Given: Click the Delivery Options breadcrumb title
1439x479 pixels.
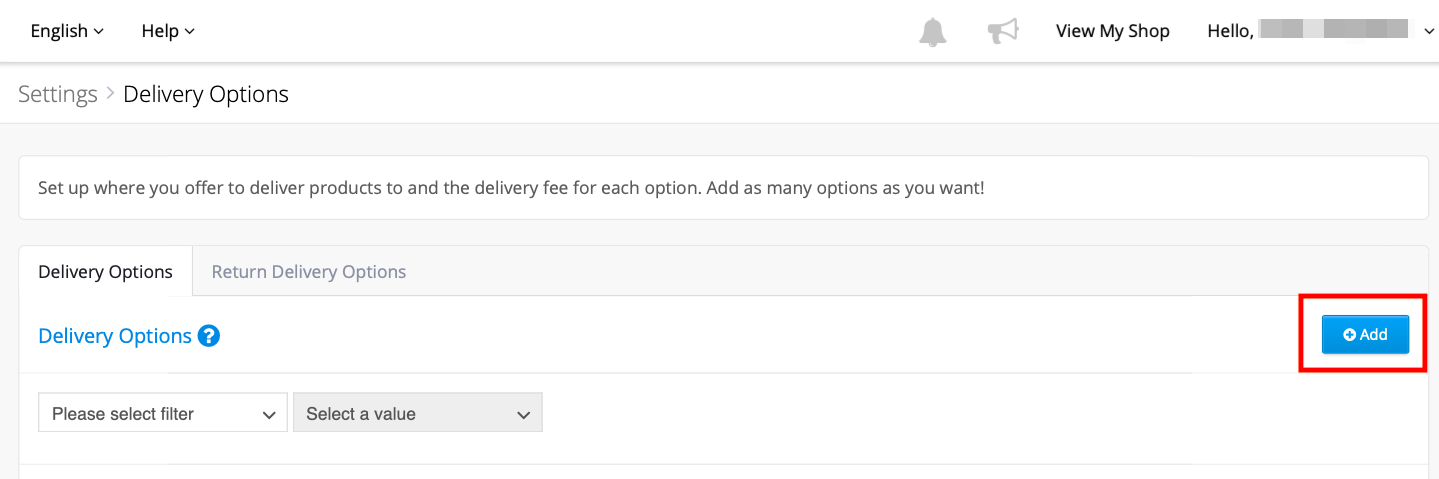Looking at the screenshot, I should click(206, 94).
